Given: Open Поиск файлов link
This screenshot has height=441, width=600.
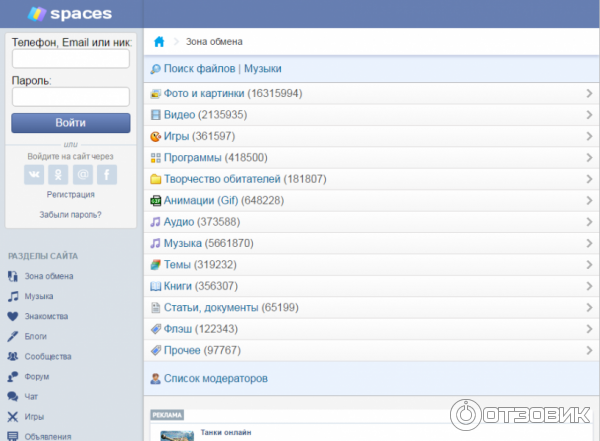Looking at the screenshot, I should (199, 69).
